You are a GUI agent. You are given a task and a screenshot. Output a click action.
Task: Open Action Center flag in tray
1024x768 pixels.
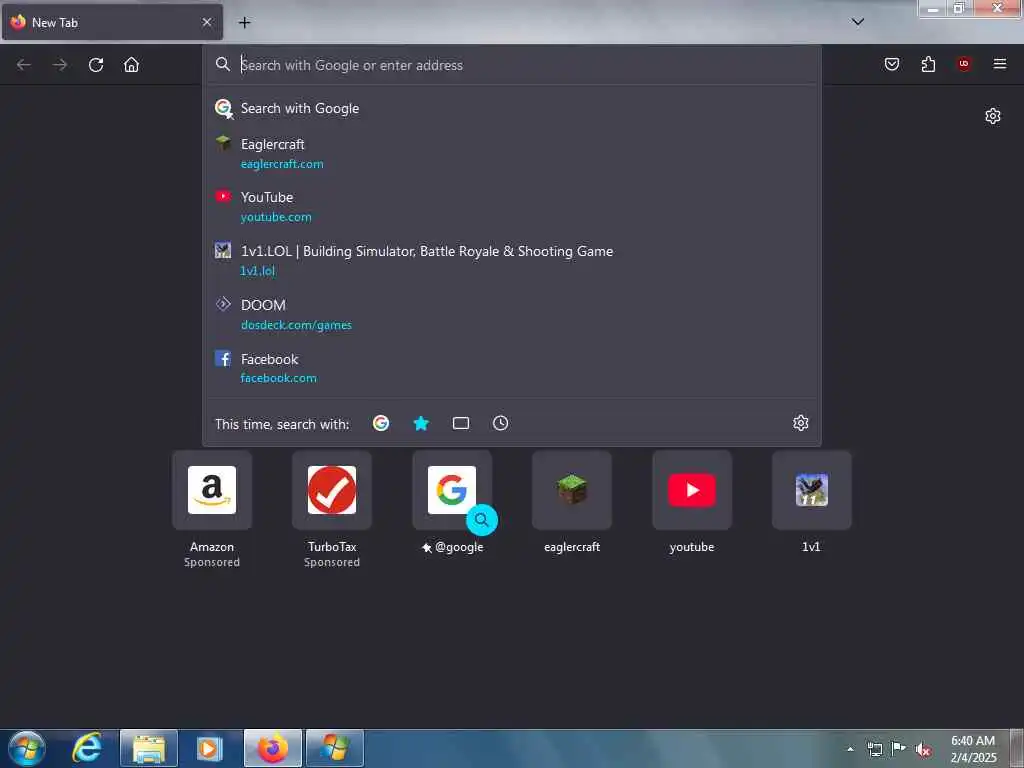[899, 749]
